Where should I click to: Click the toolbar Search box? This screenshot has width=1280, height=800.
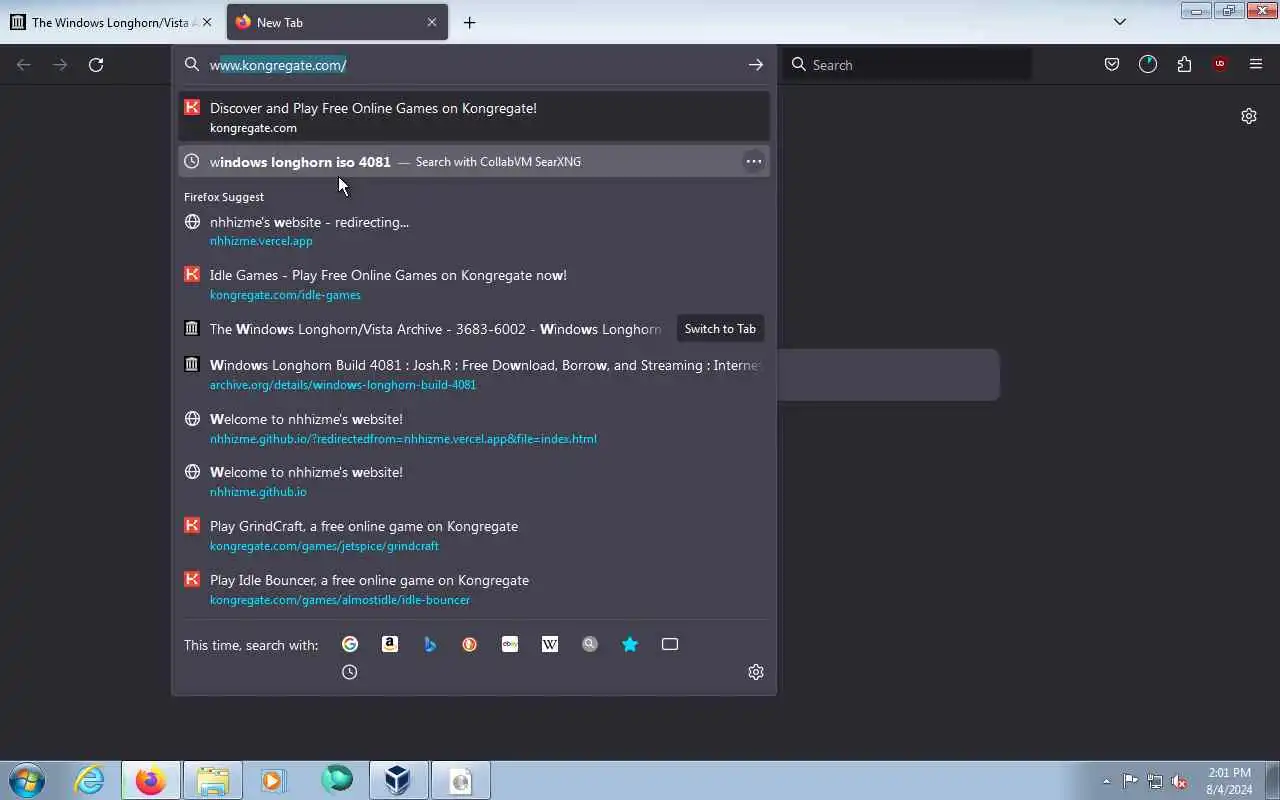pyautogui.click(x=906, y=65)
